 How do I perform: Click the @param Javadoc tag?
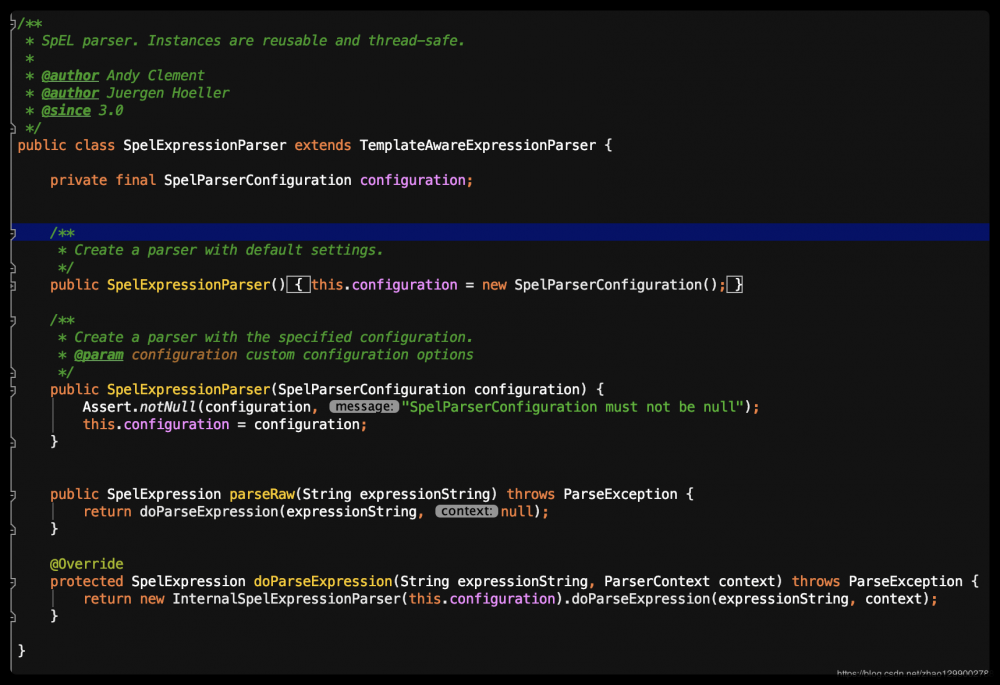98,355
